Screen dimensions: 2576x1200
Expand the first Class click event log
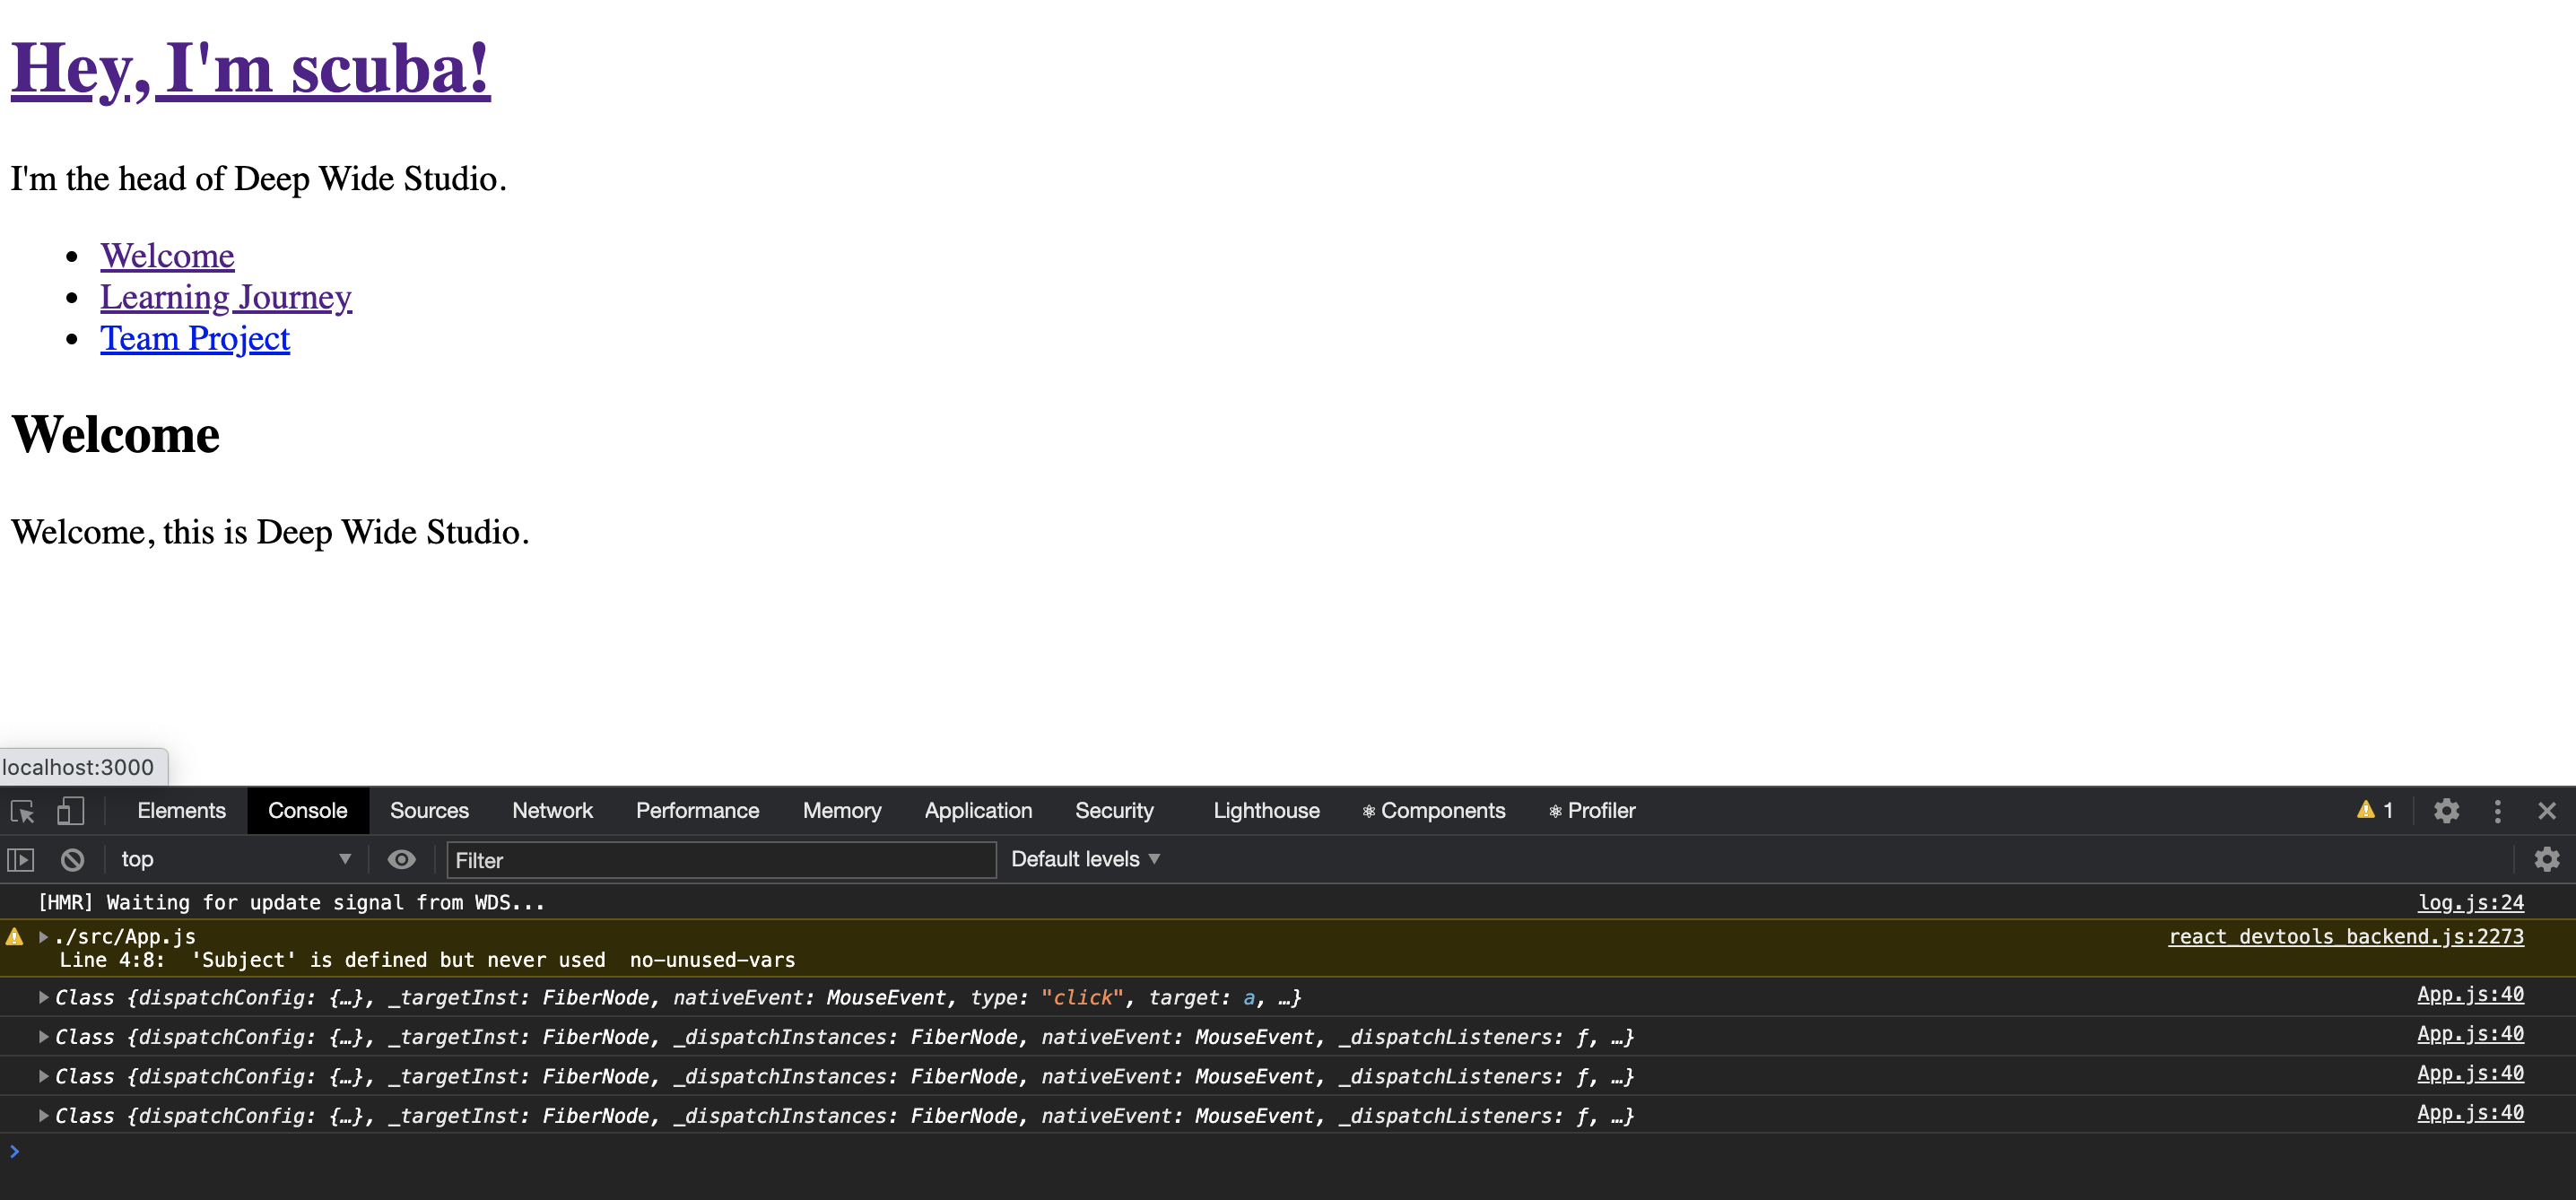44,997
